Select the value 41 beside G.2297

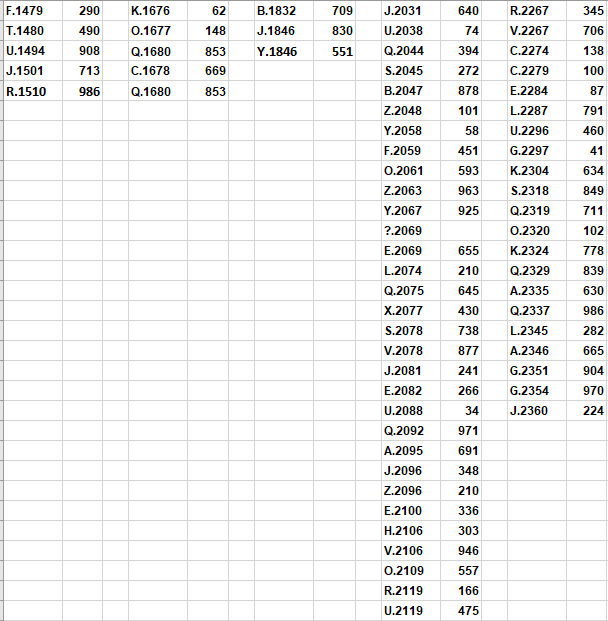[587, 151]
